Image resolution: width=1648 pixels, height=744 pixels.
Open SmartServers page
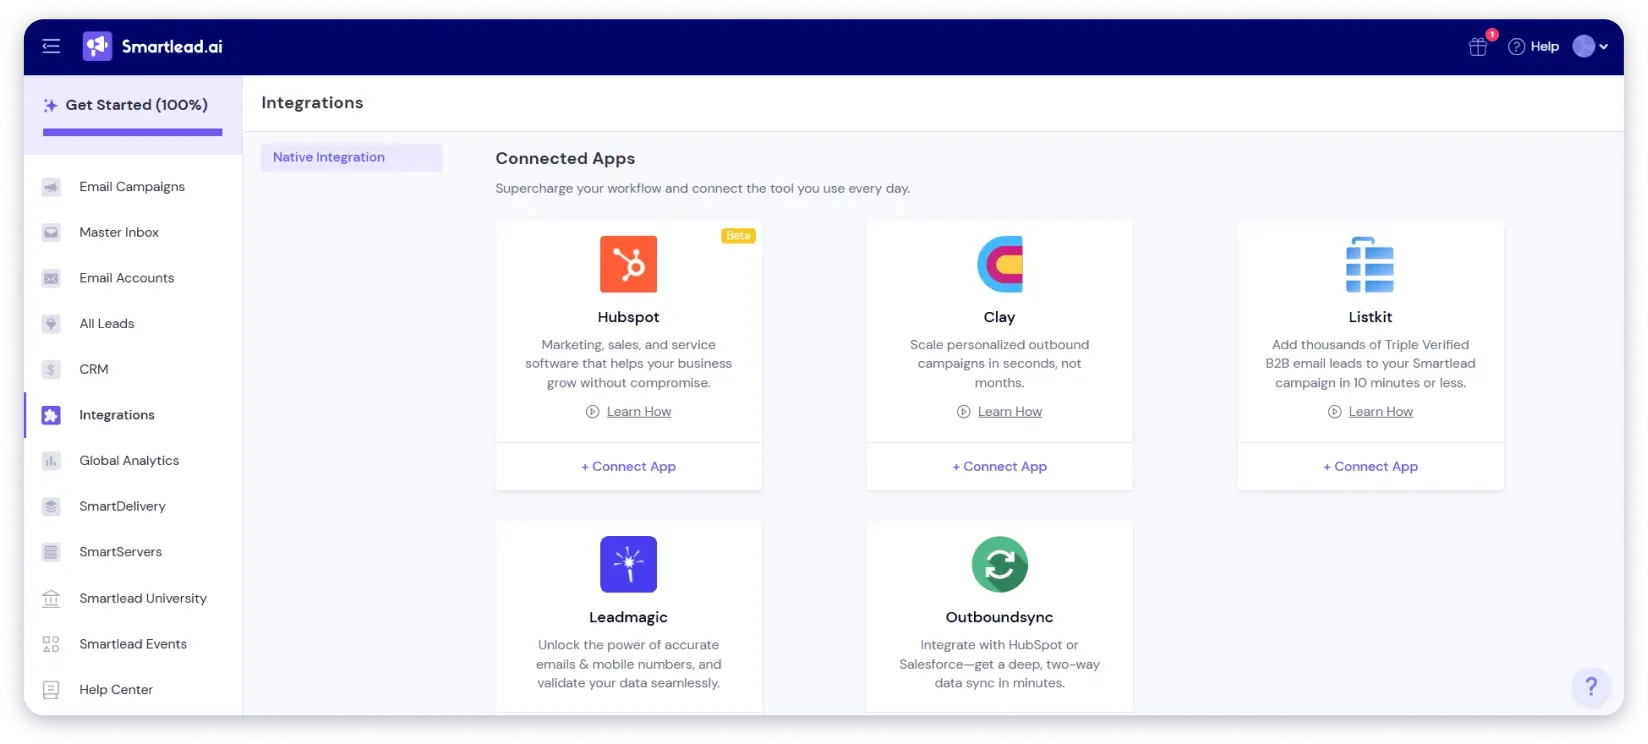(120, 552)
